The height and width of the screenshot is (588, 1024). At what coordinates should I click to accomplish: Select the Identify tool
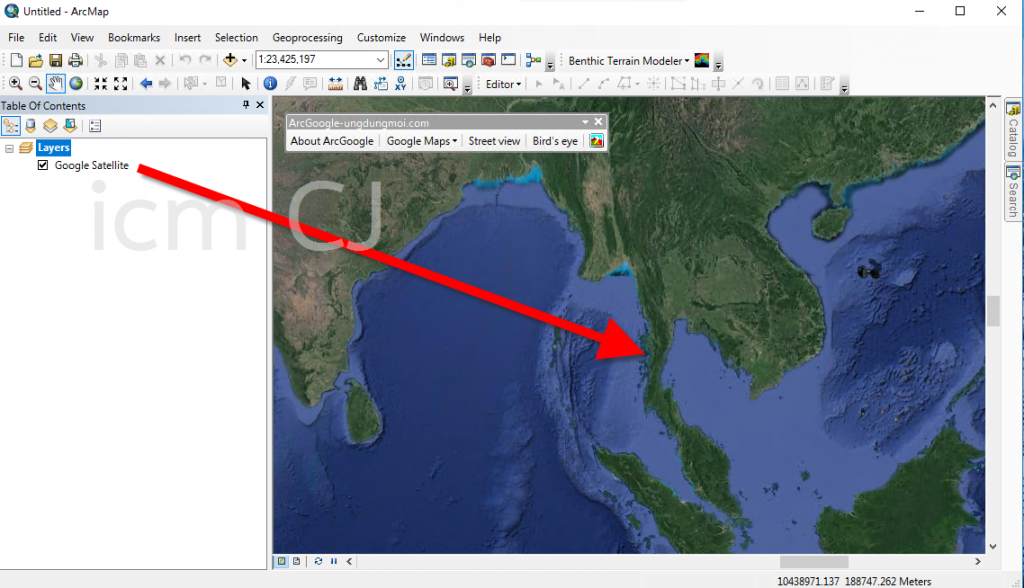click(269, 83)
